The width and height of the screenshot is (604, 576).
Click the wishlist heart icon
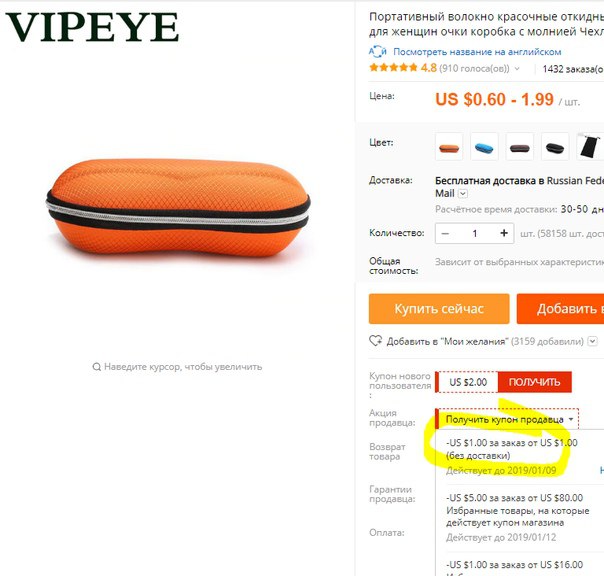375,341
